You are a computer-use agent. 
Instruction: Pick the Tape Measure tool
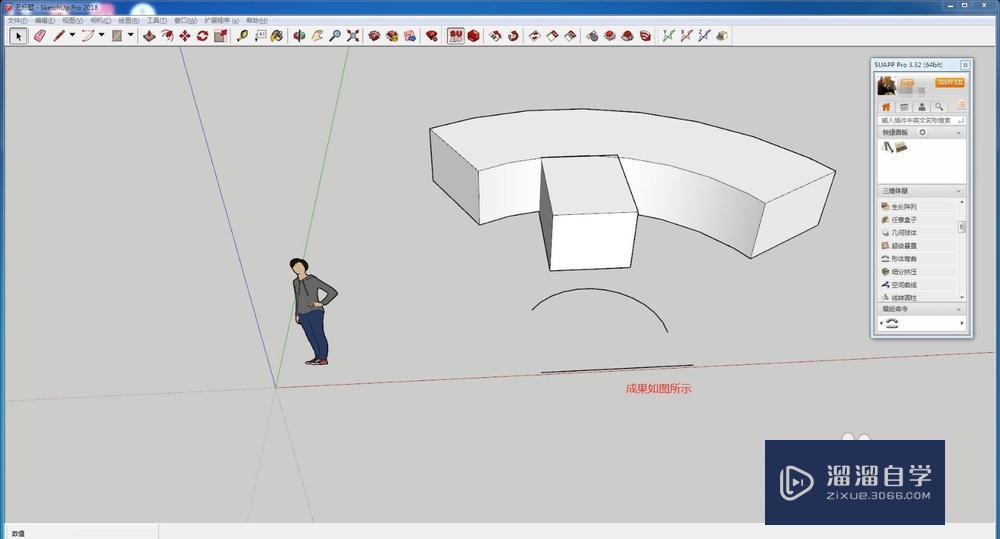pos(242,36)
